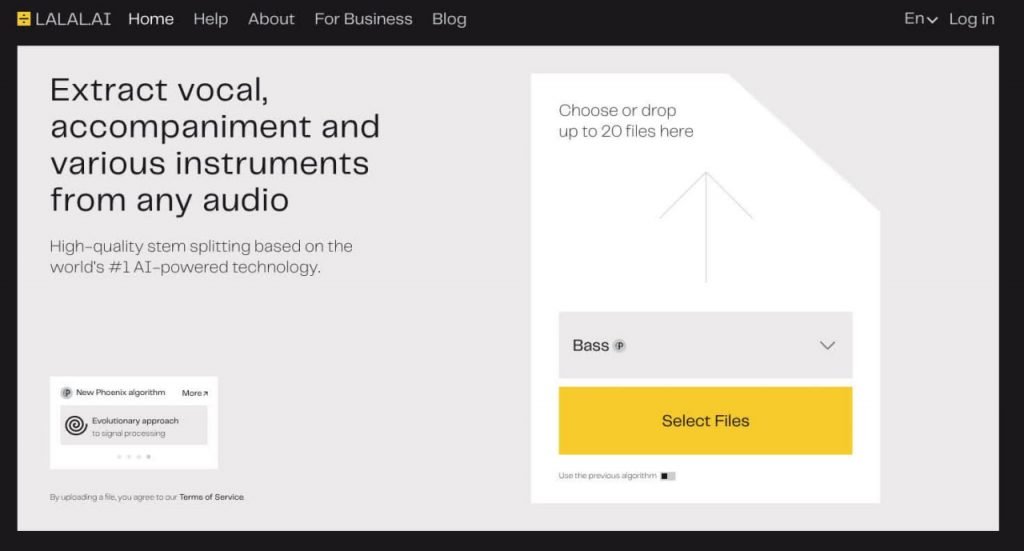Screen dimensions: 1024x551
Task: Click the LALAL.AI yellow logo icon
Action: click(24, 19)
